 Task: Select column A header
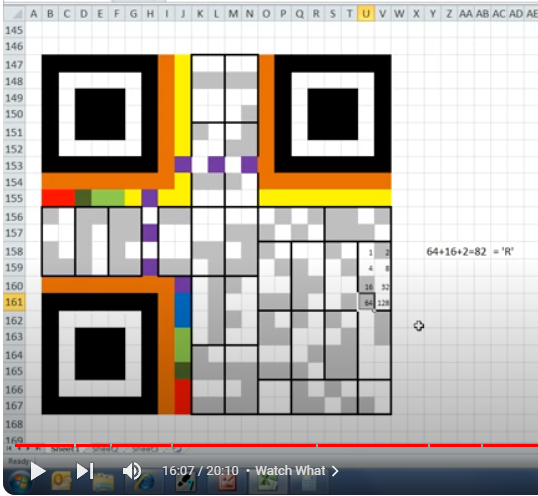click(33, 14)
